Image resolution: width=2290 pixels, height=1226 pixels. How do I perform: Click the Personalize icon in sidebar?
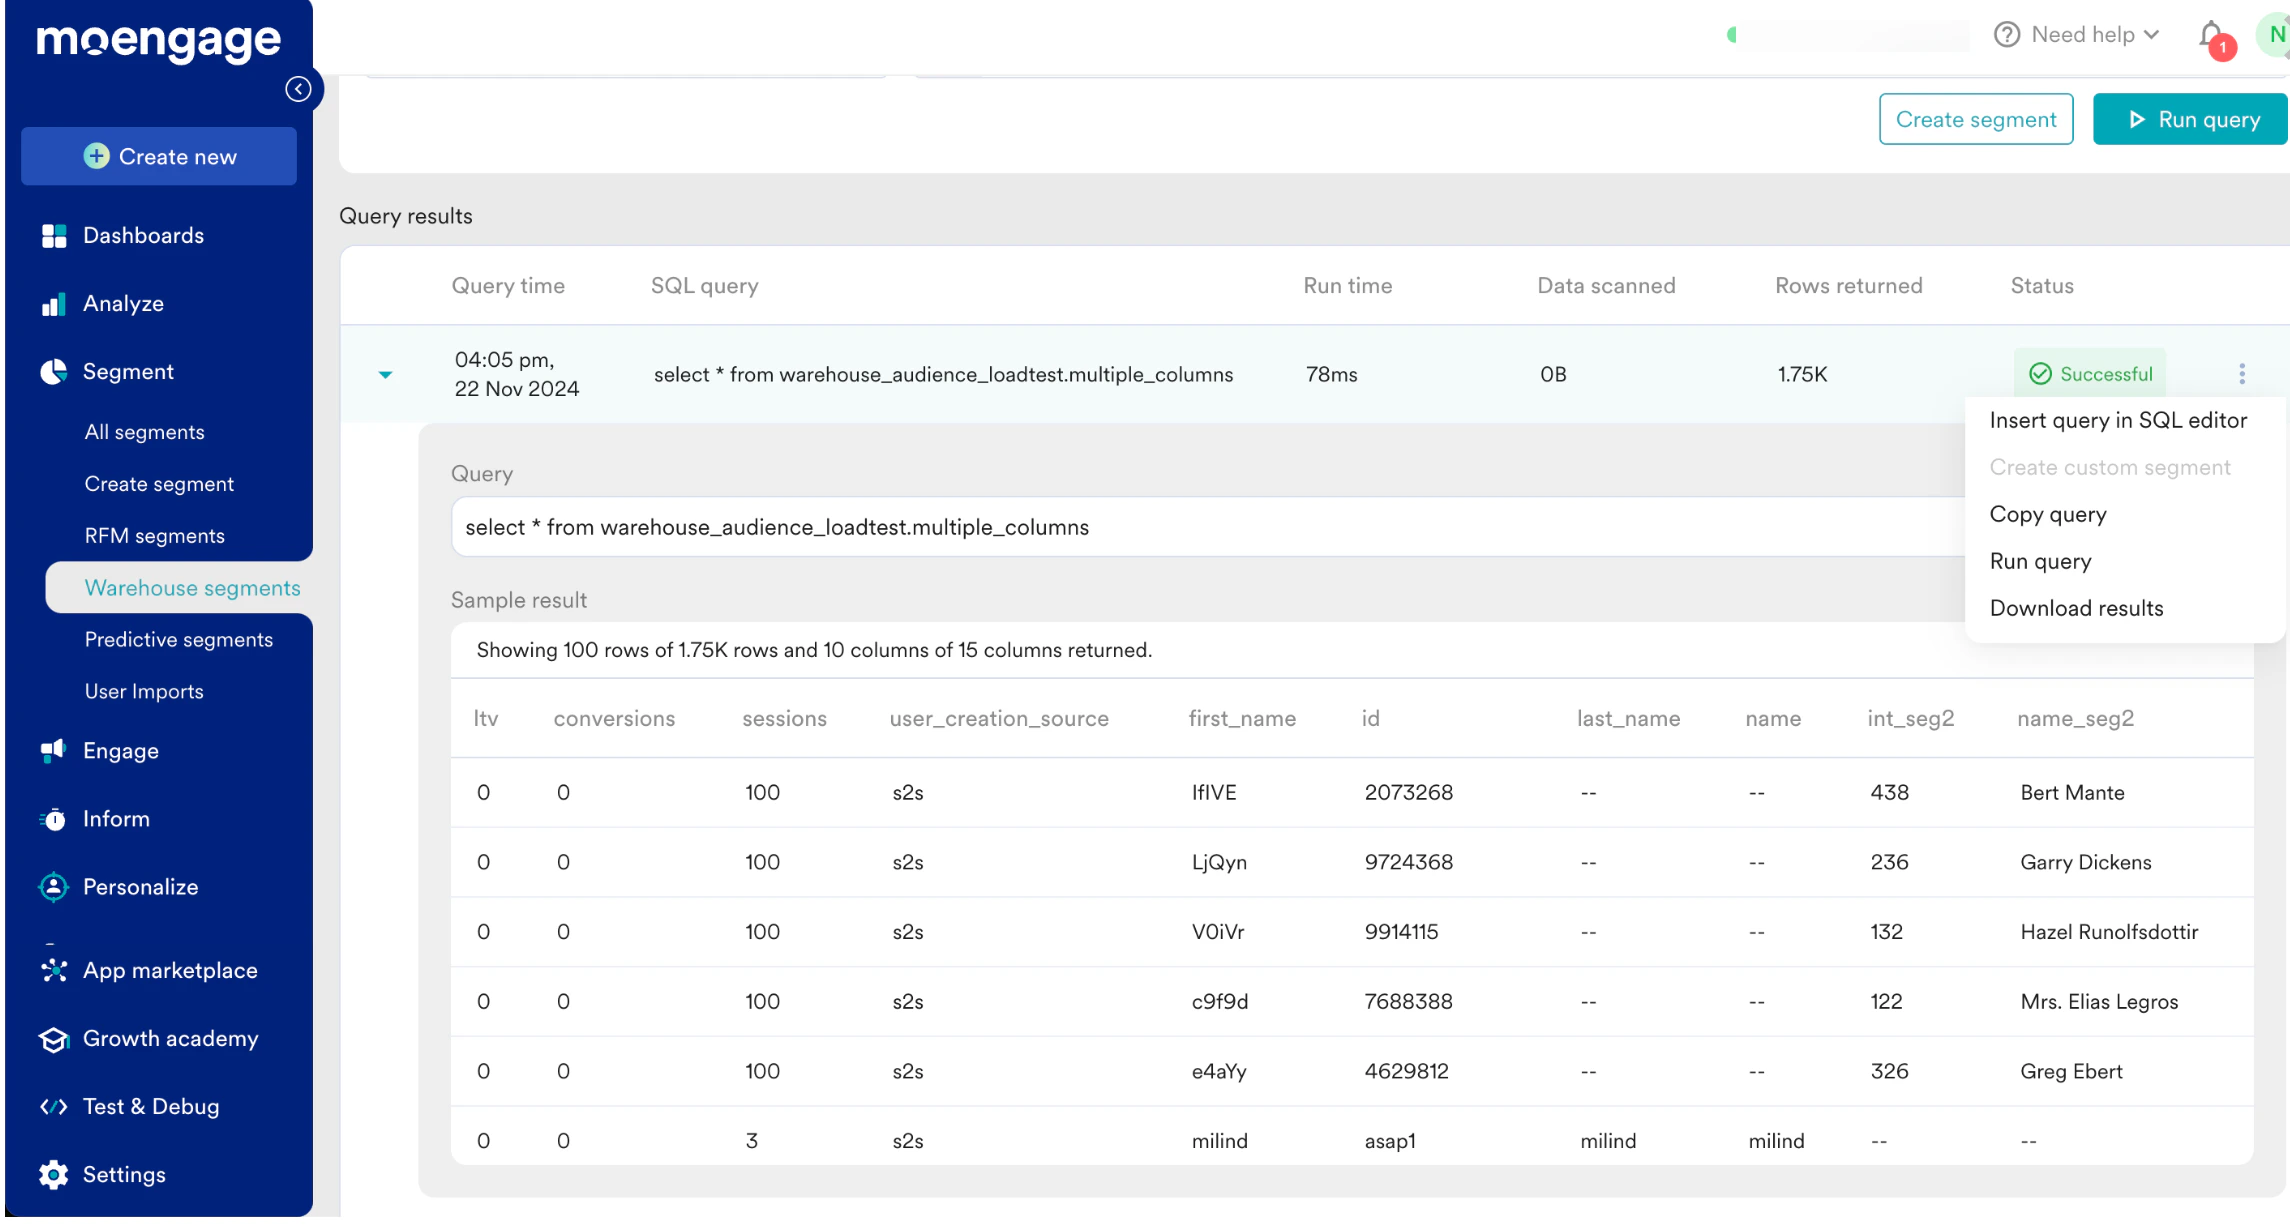54,887
